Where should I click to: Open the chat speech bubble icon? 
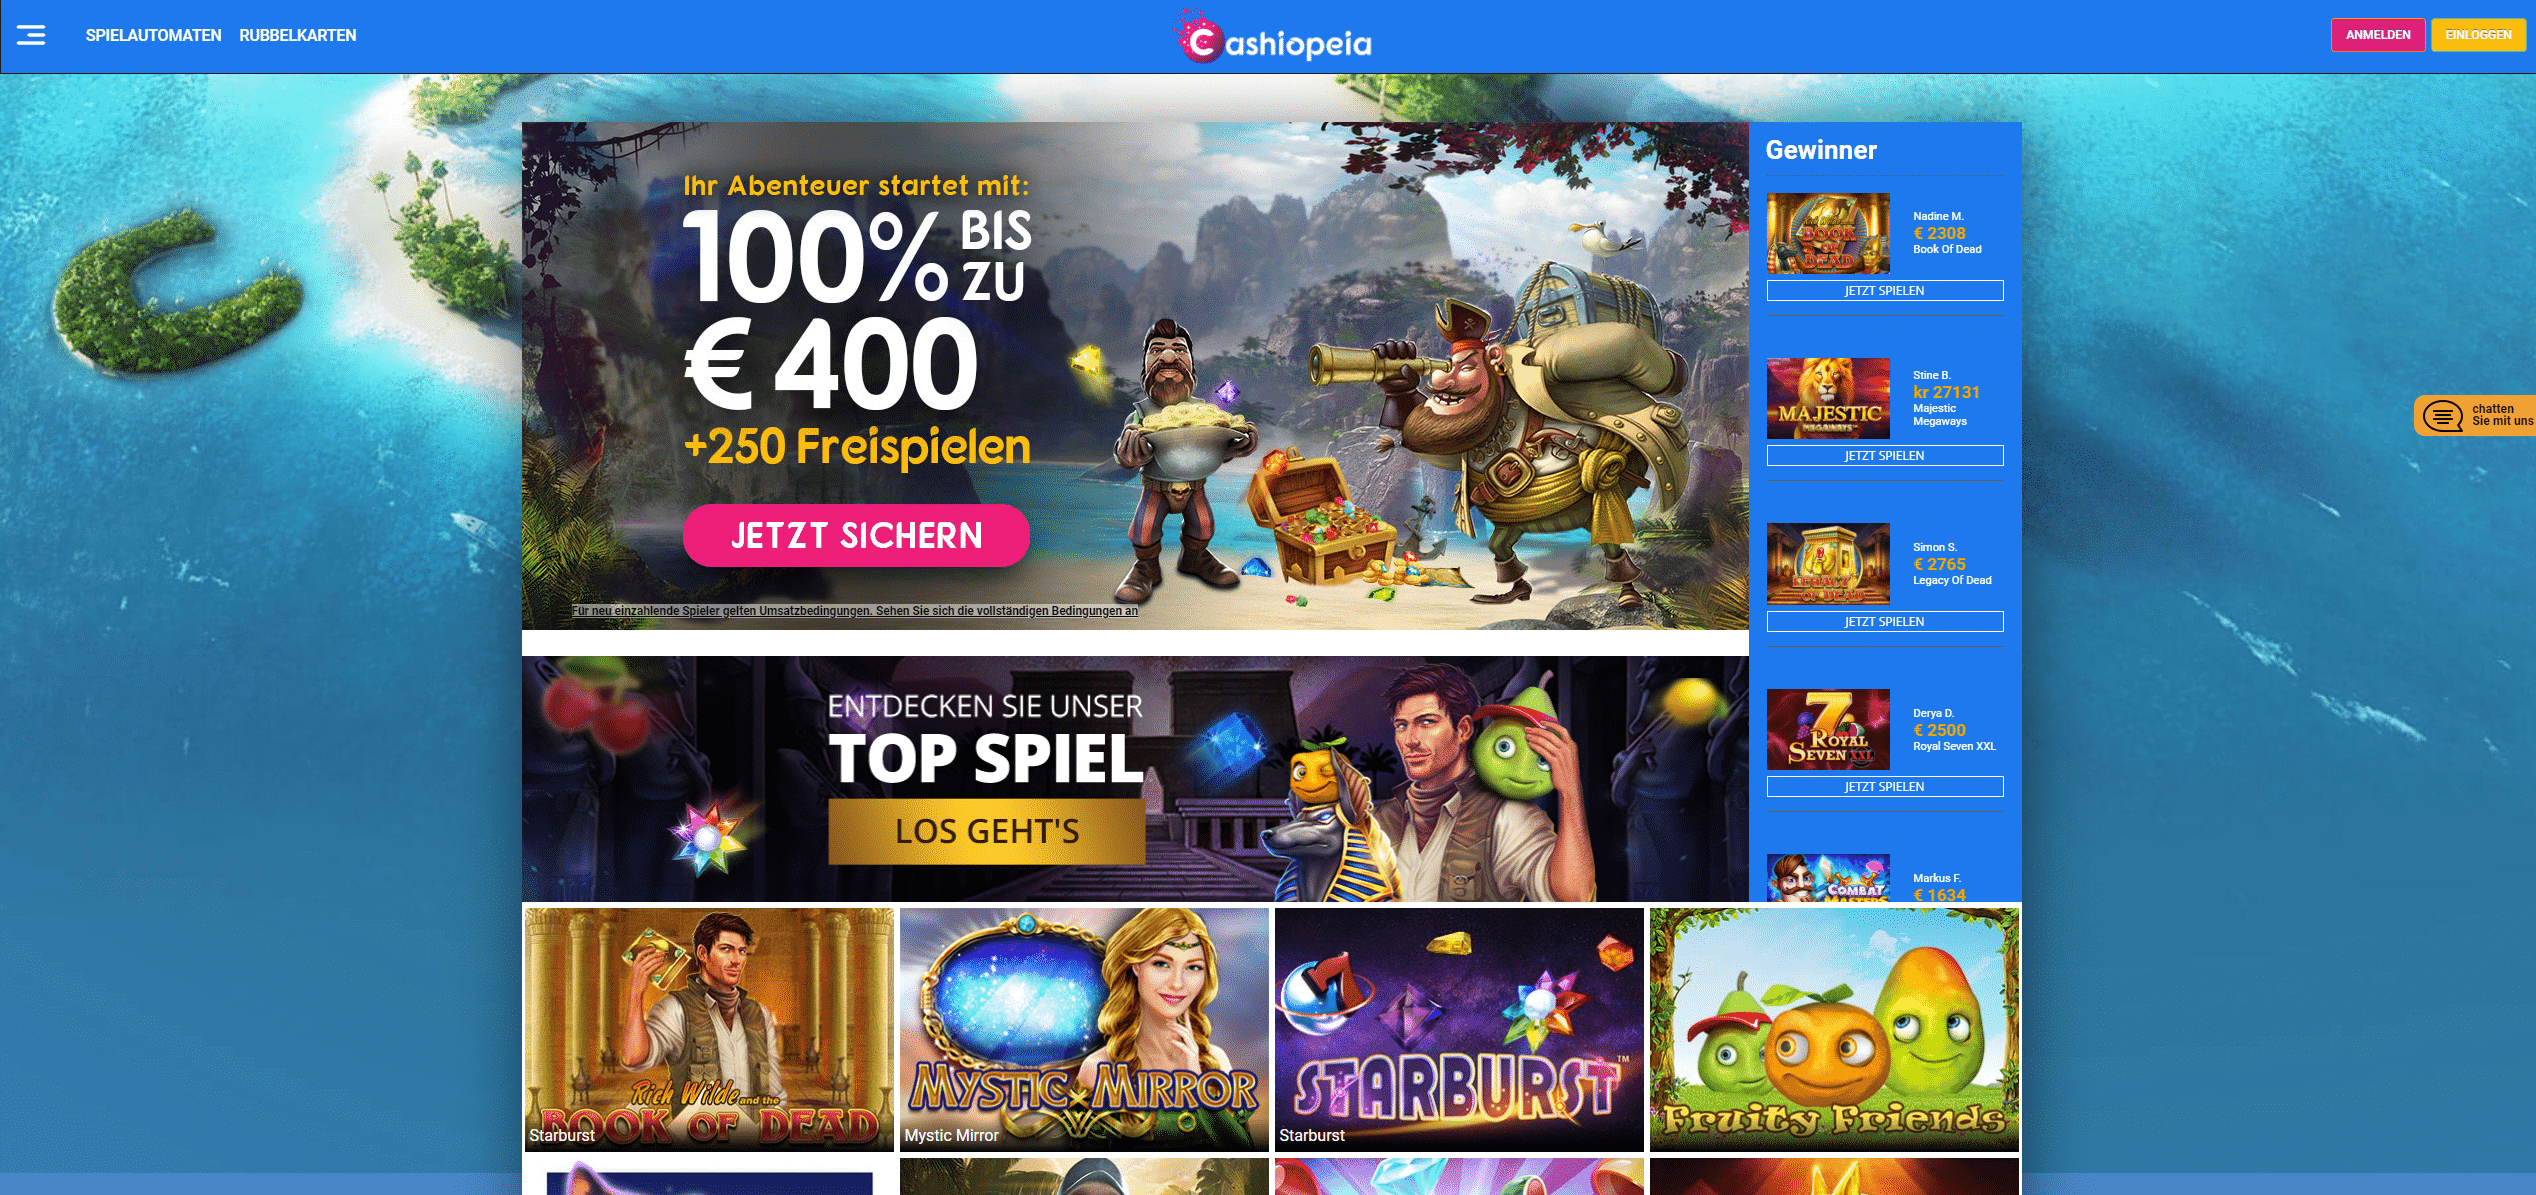2442,415
